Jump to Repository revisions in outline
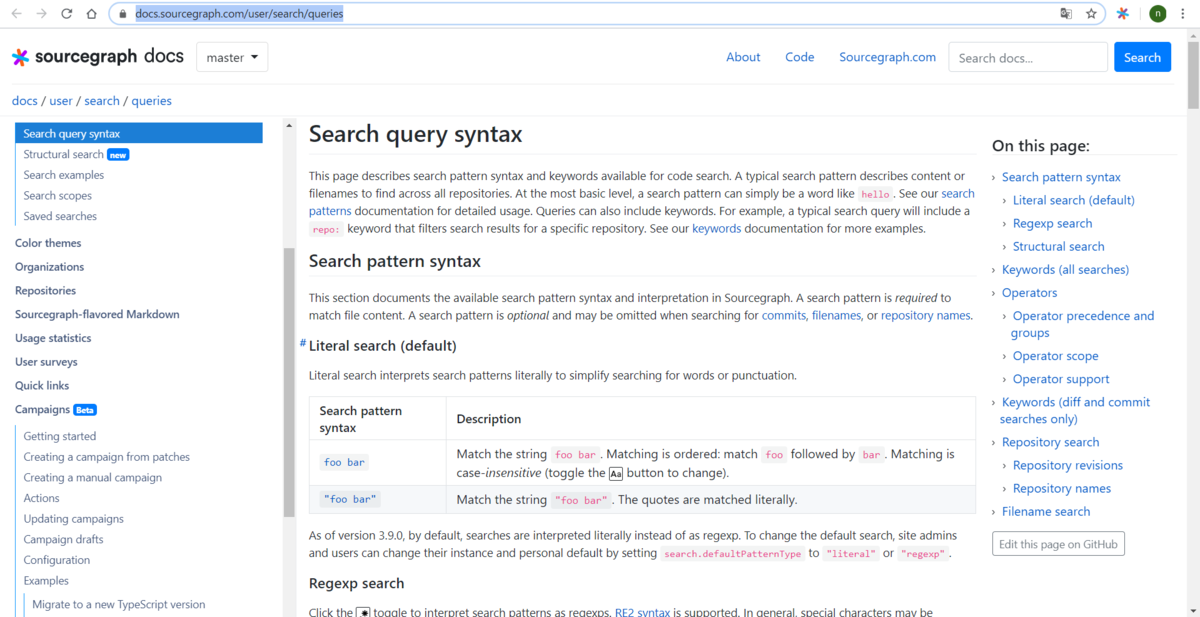This screenshot has height=617, width=1200. click(x=1068, y=465)
